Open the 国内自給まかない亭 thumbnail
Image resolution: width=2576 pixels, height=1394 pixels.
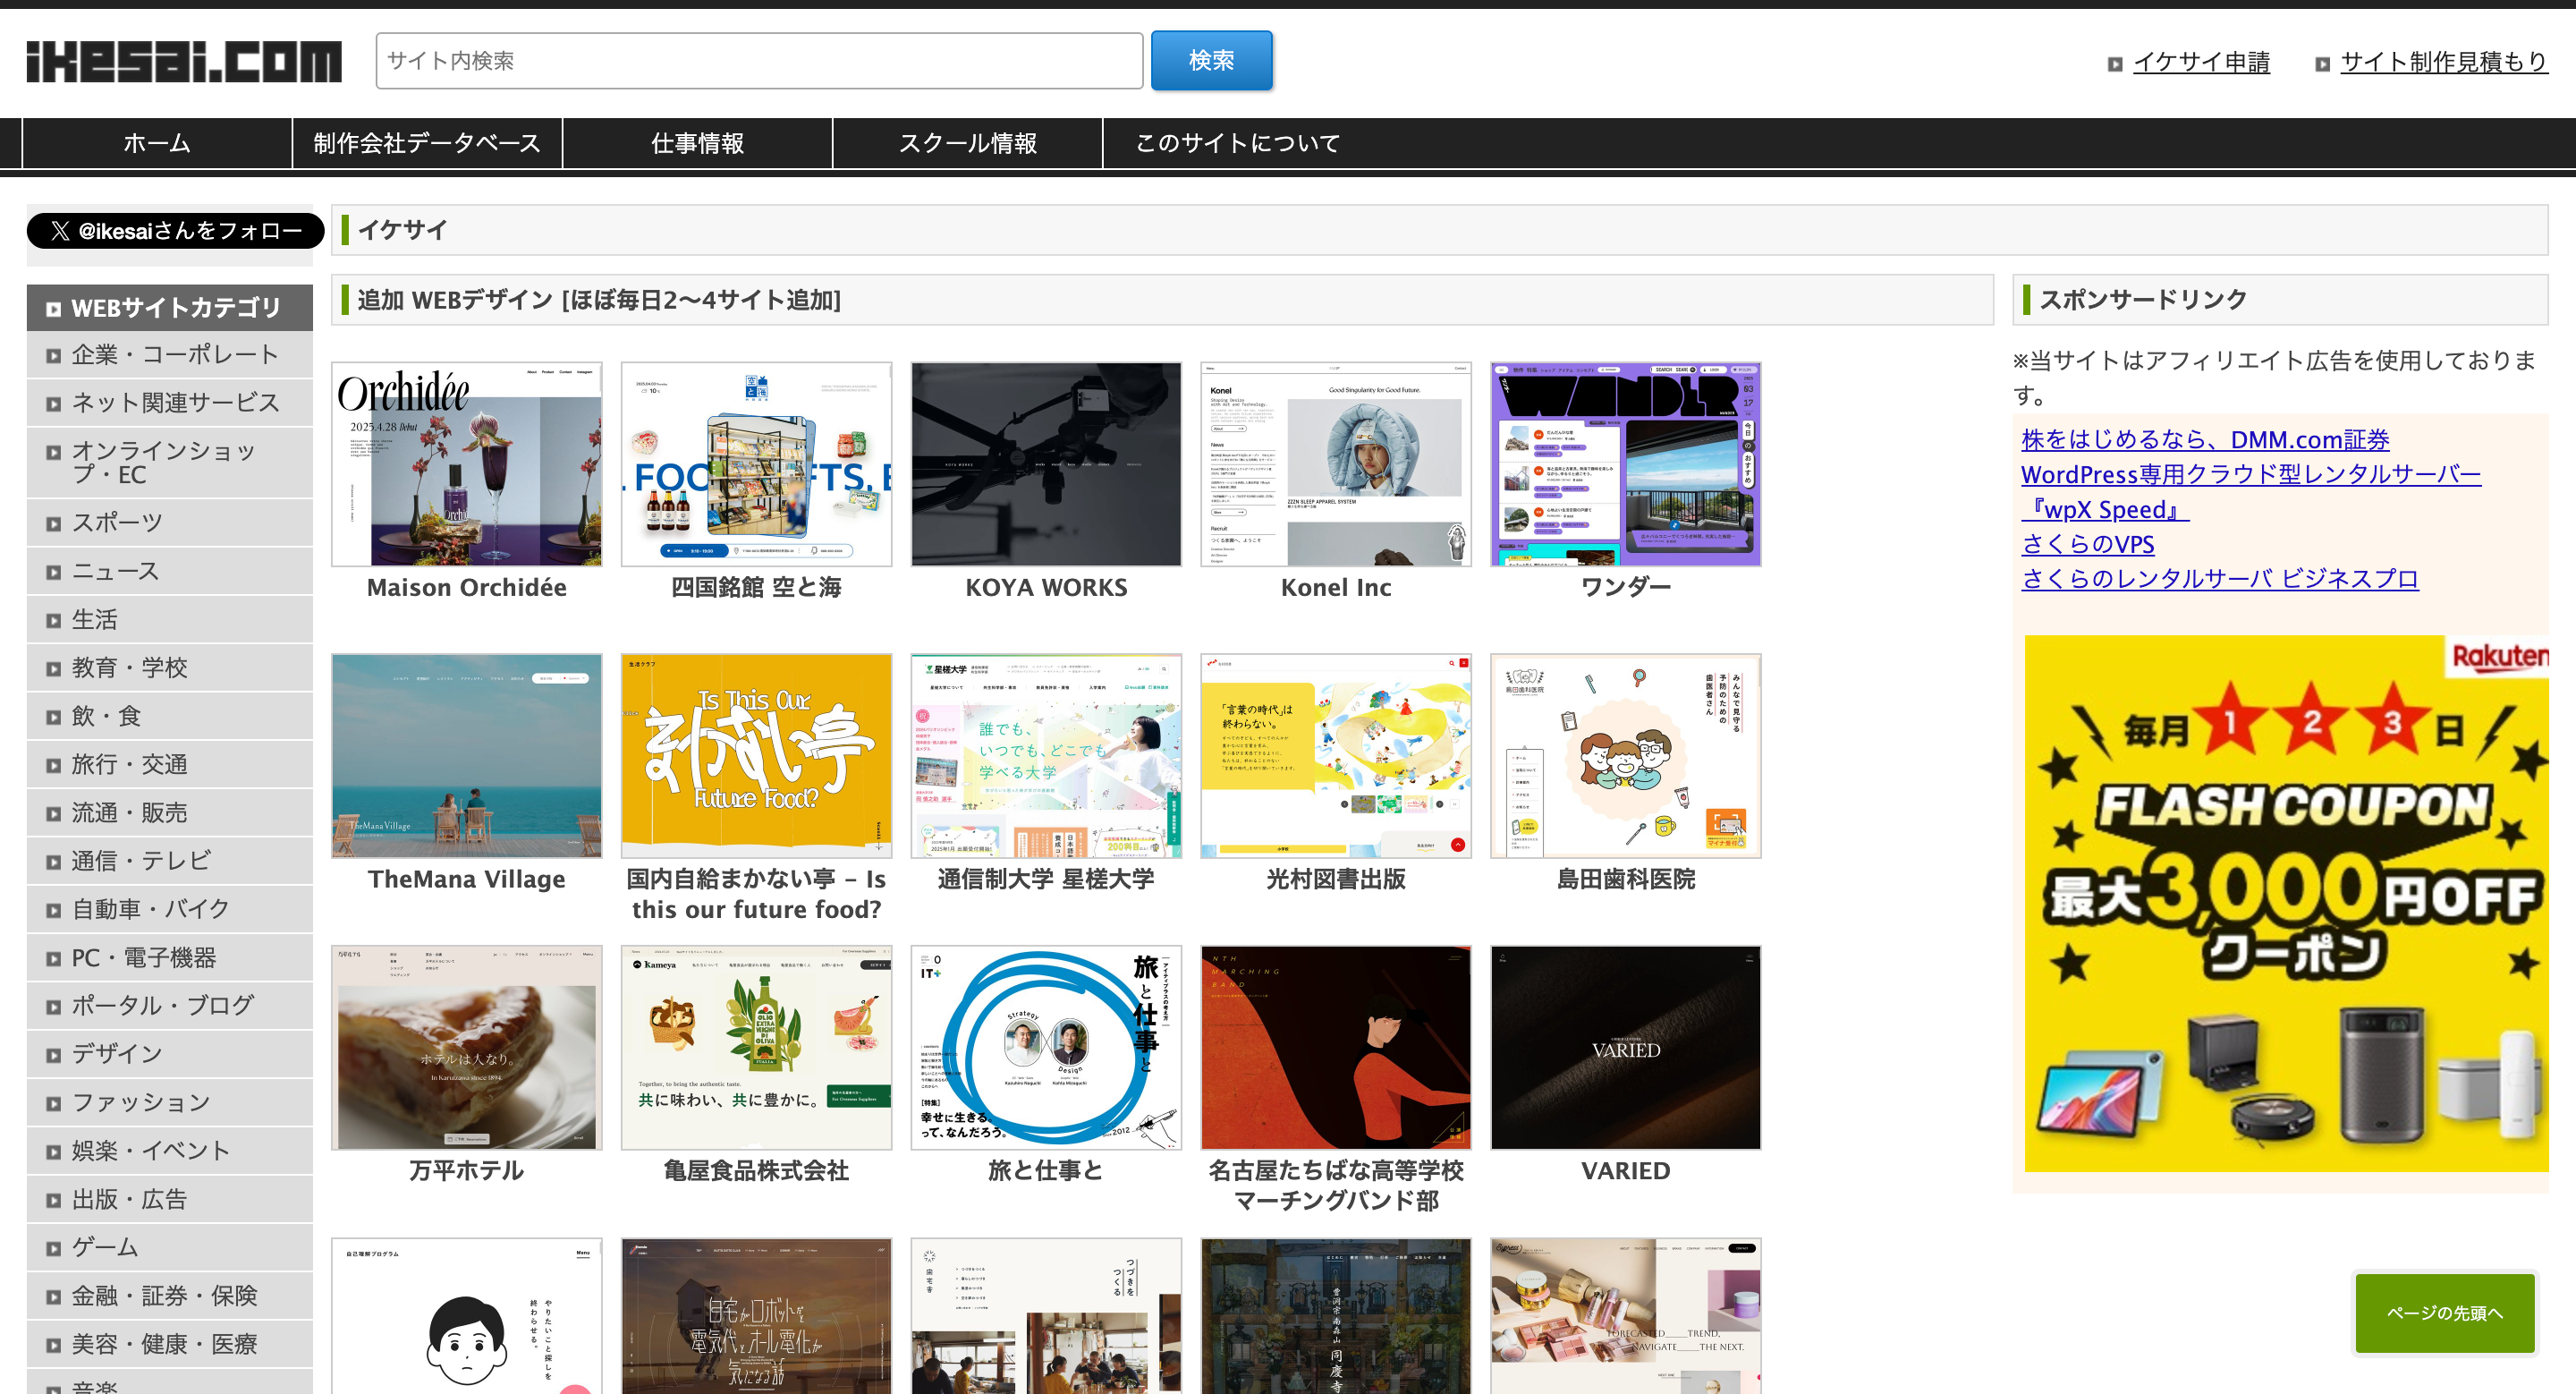757,756
